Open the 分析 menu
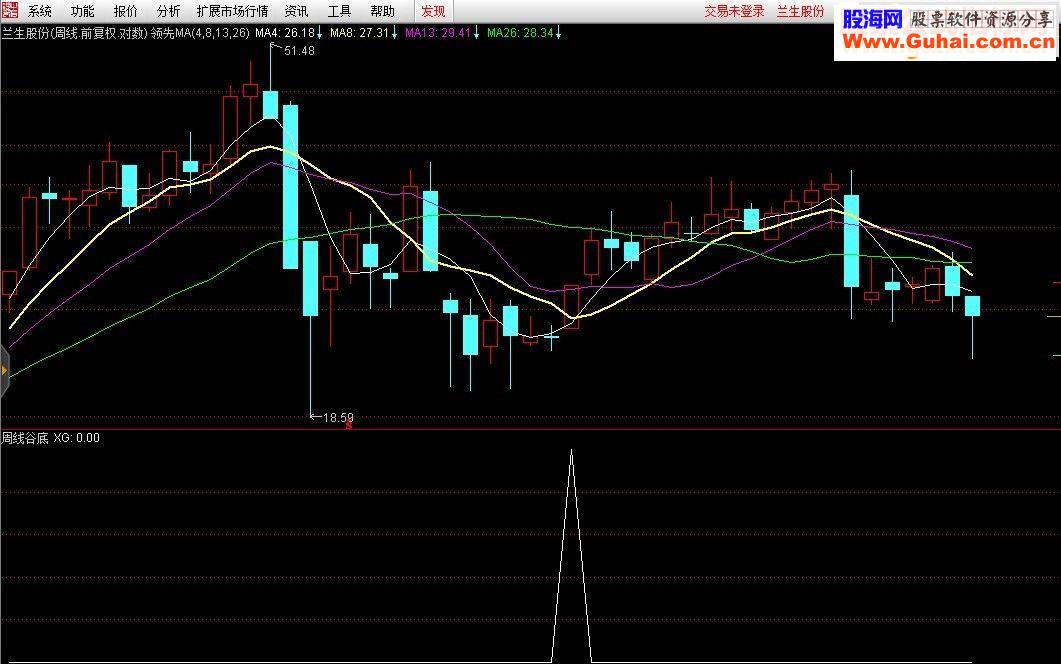The image size is (1061, 664). [168, 12]
